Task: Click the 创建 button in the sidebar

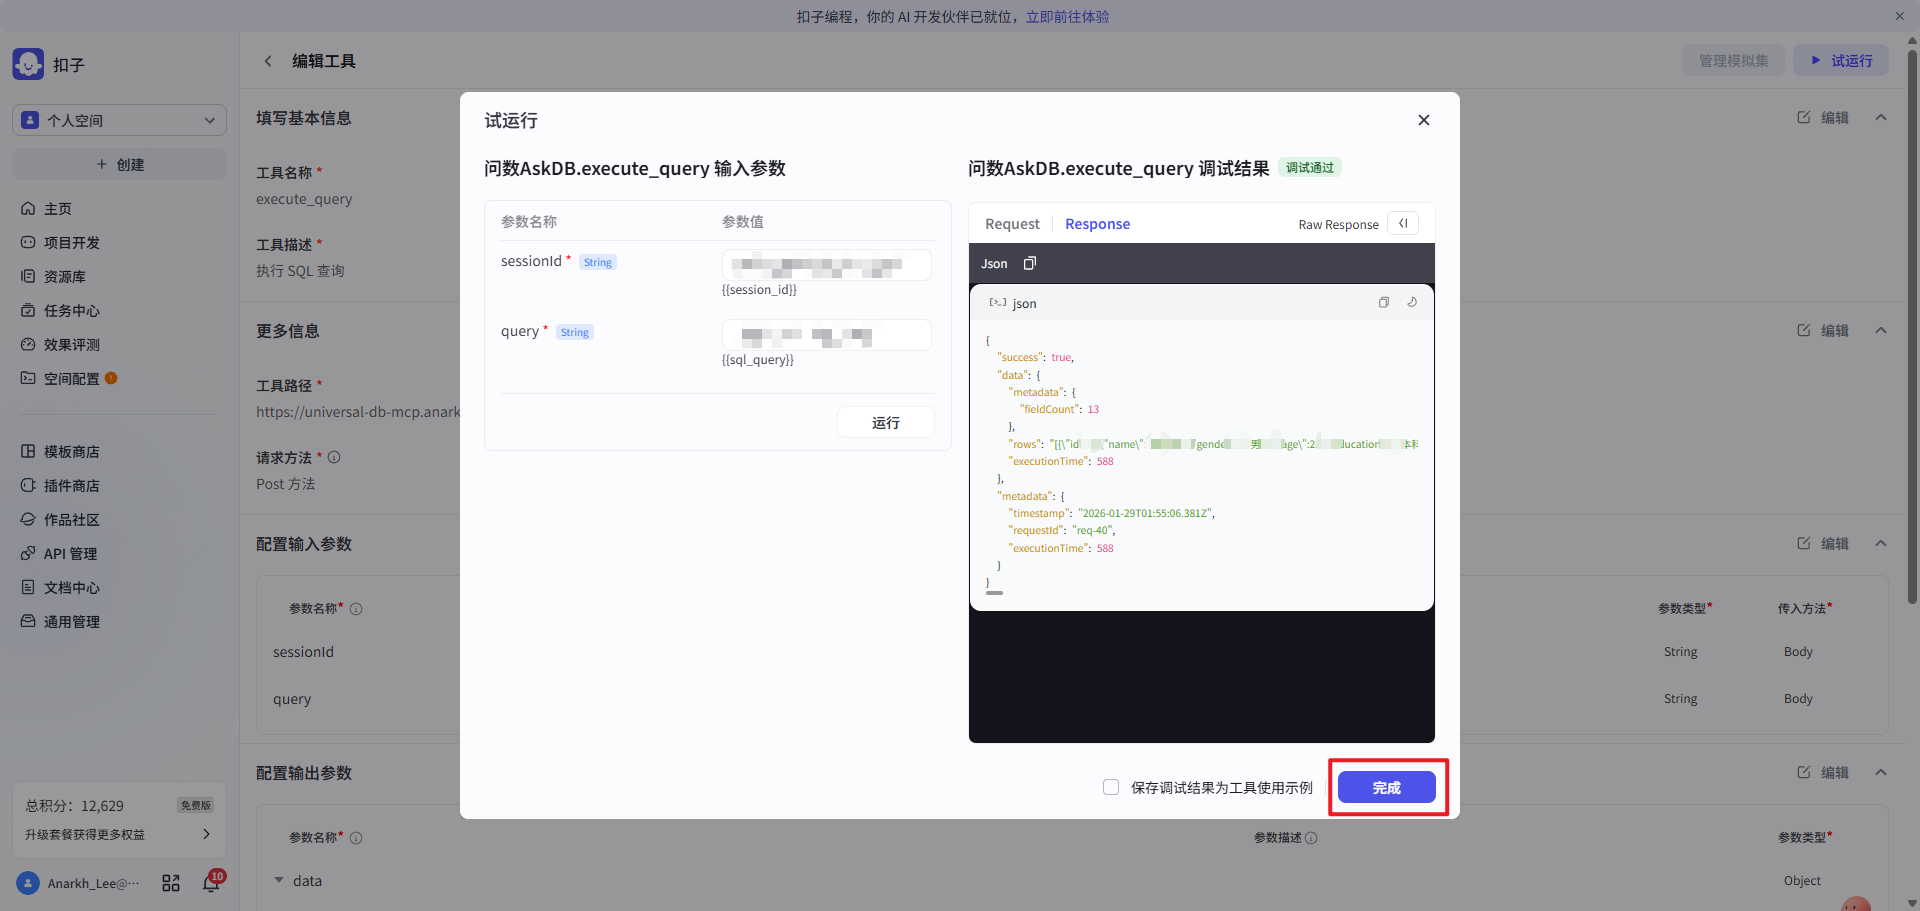Action: click(x=119, y=165)
